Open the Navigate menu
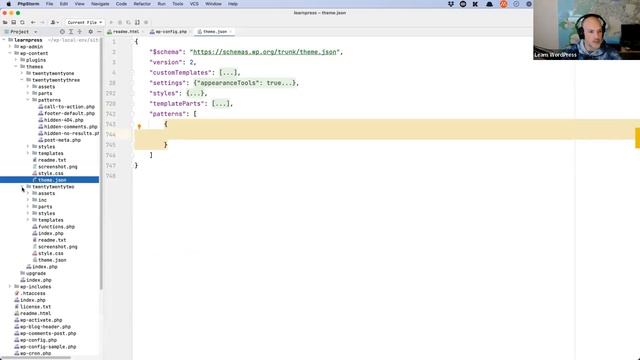Screen dimensions: 640x360 point(100,4)
